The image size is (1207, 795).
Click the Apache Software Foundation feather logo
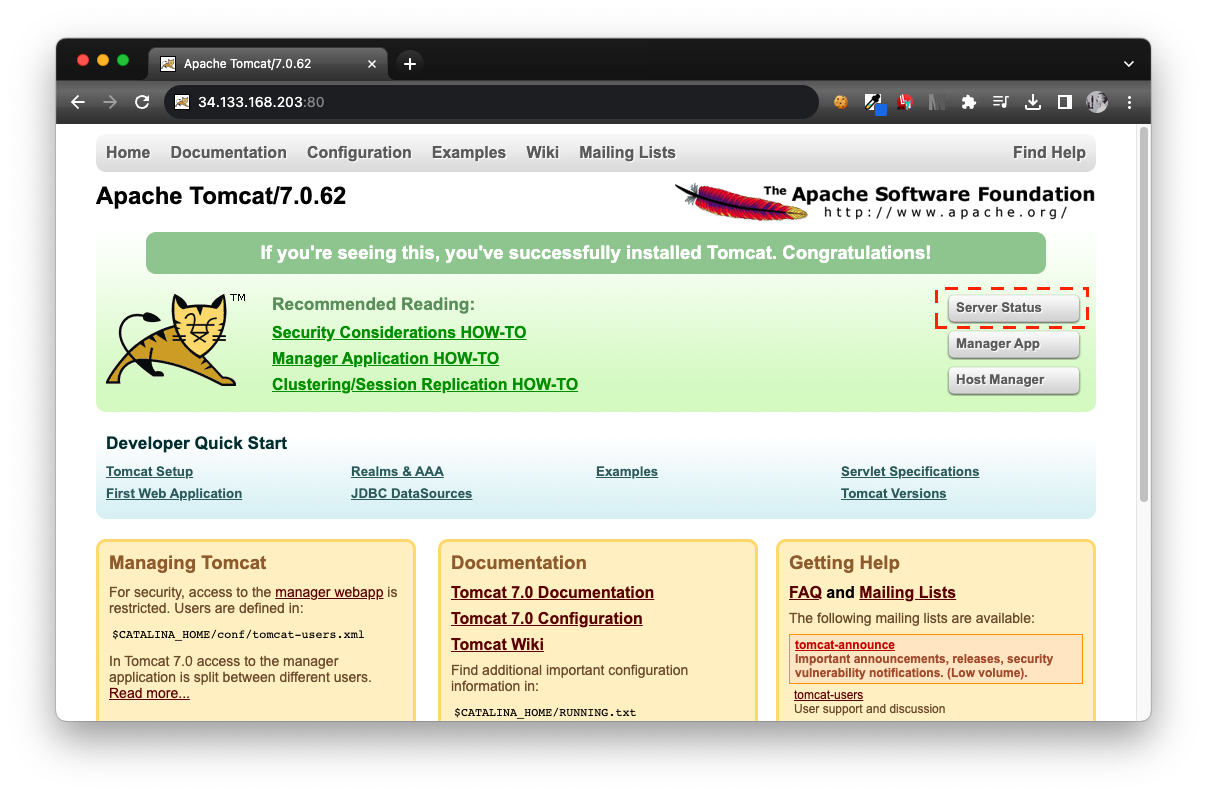(x=884, y=201)
